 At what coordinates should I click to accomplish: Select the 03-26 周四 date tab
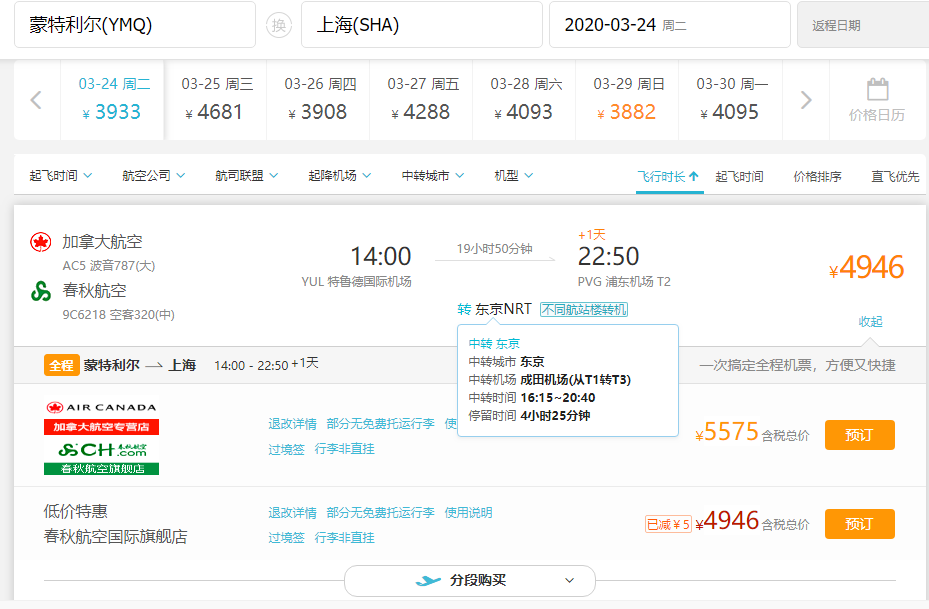coord(319,100)
